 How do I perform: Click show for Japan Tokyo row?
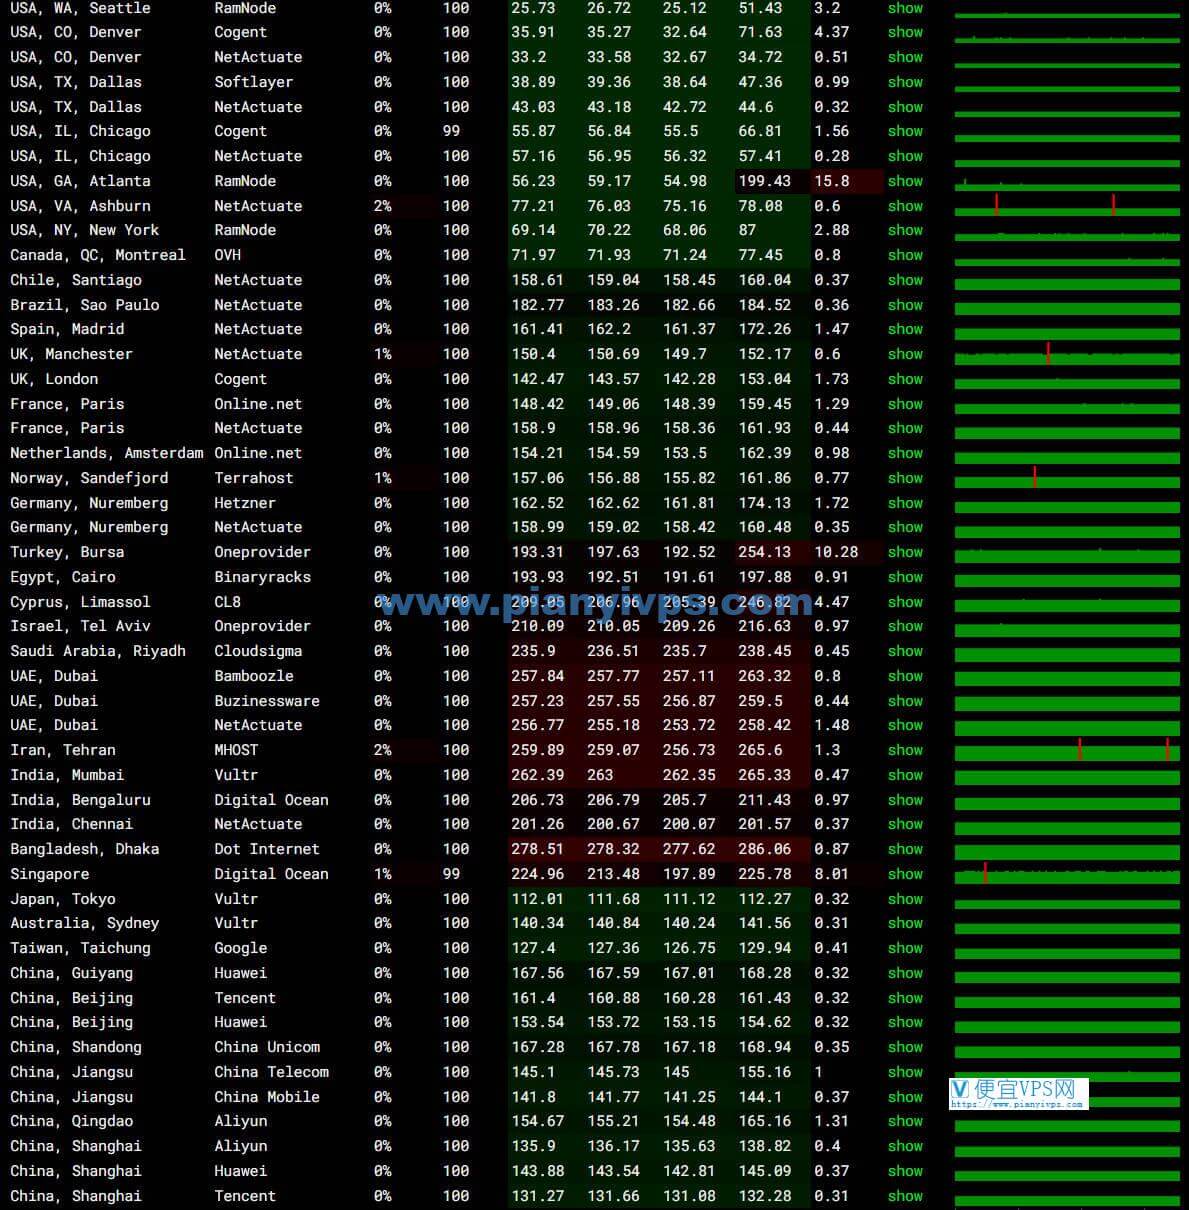click(x=905, y=899)
